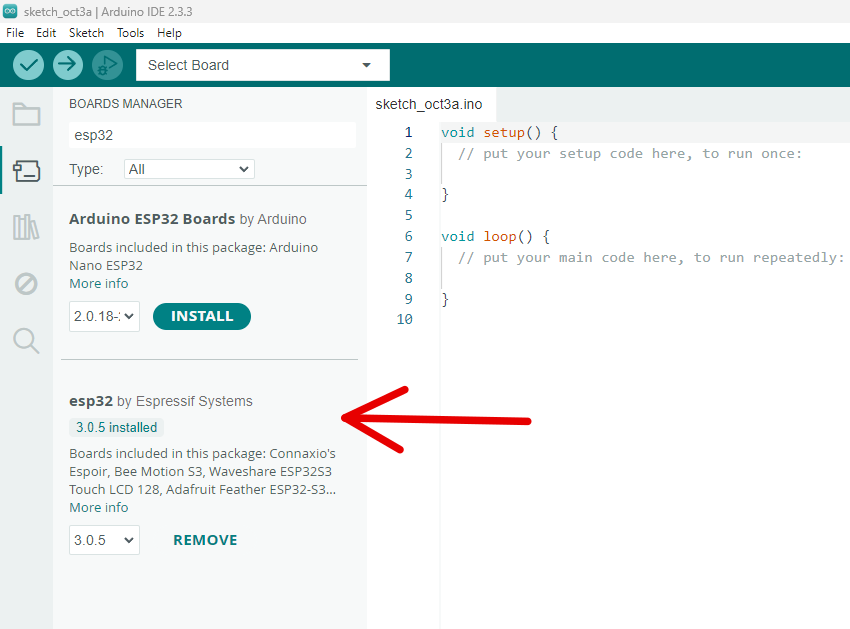Open the Library Manager sidebar icon

(x=26, y=227)
